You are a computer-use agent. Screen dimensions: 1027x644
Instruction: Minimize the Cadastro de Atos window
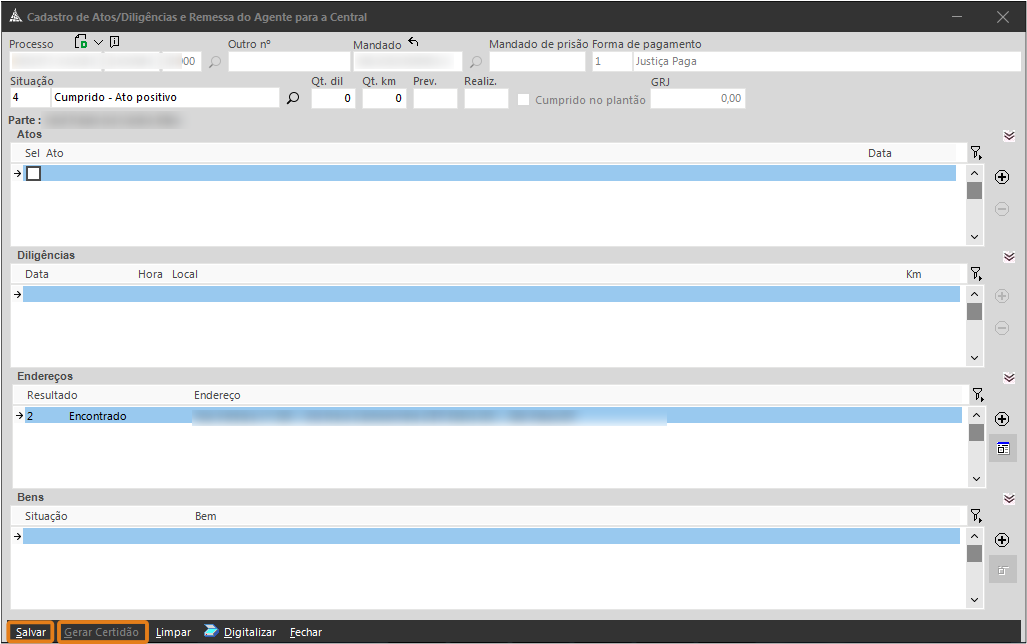click(957, 17)
